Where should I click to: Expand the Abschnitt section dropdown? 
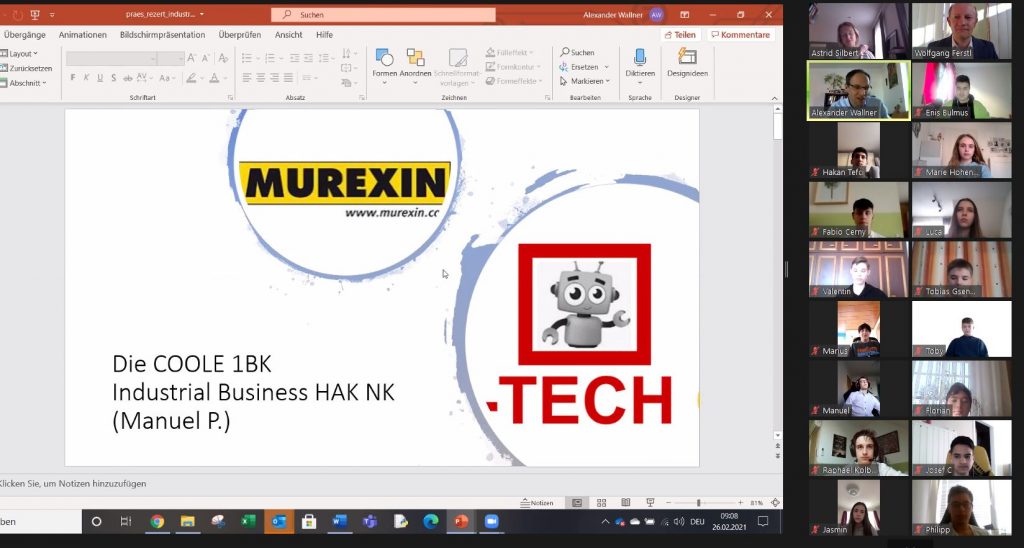pyautogui.click(x=23, y=83)
